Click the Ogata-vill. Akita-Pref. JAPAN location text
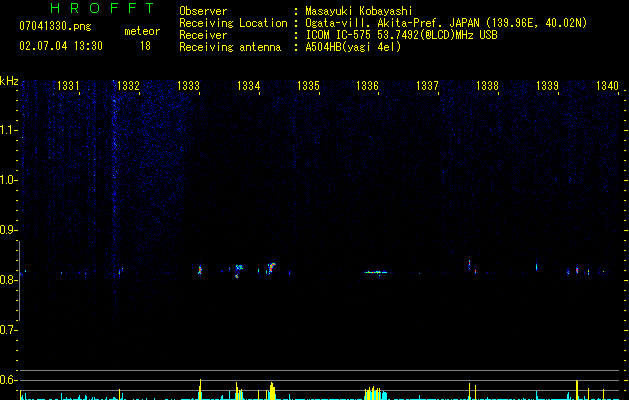 pos(446,23)
